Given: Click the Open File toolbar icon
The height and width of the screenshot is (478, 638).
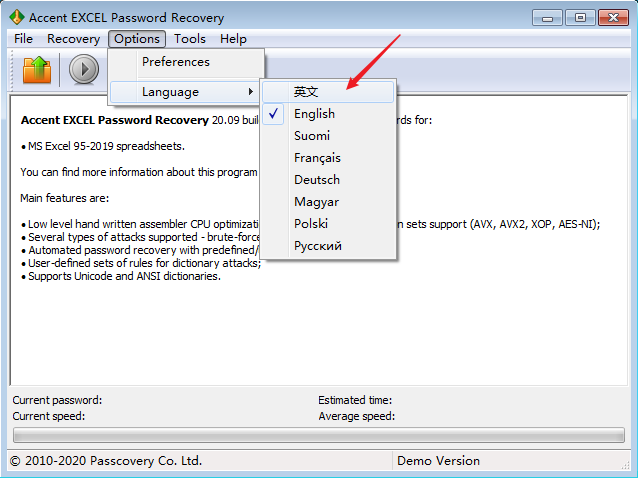Looking at the screenshot, I should point(36,69).
